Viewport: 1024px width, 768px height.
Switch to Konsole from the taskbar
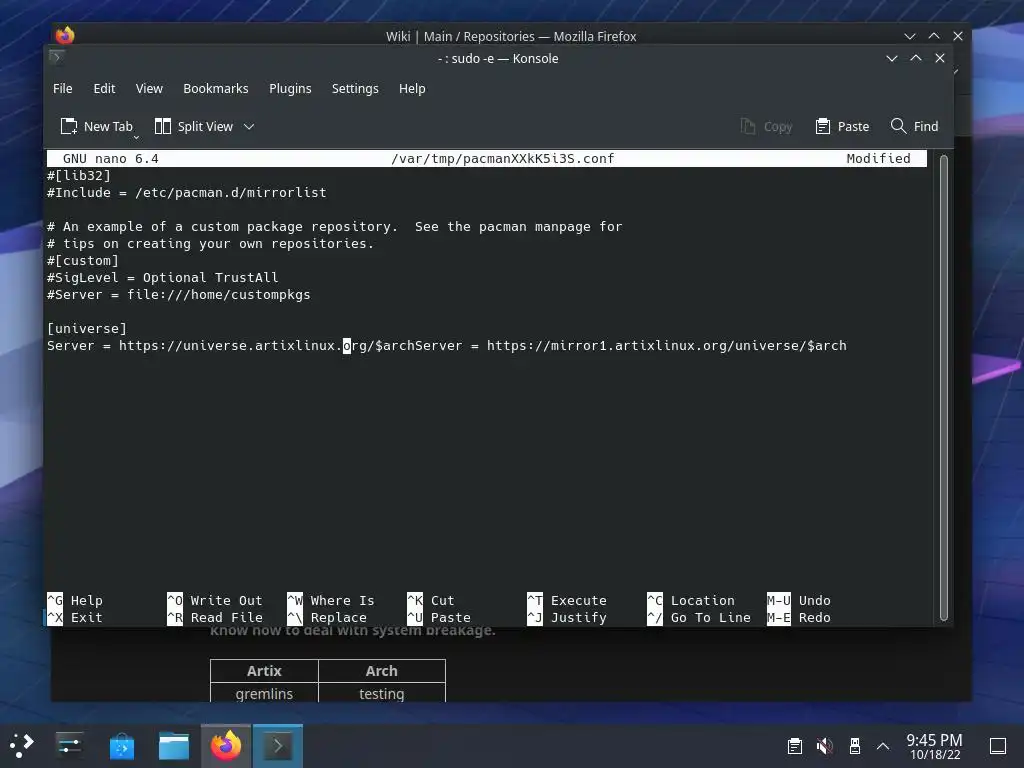coord(278,745)
